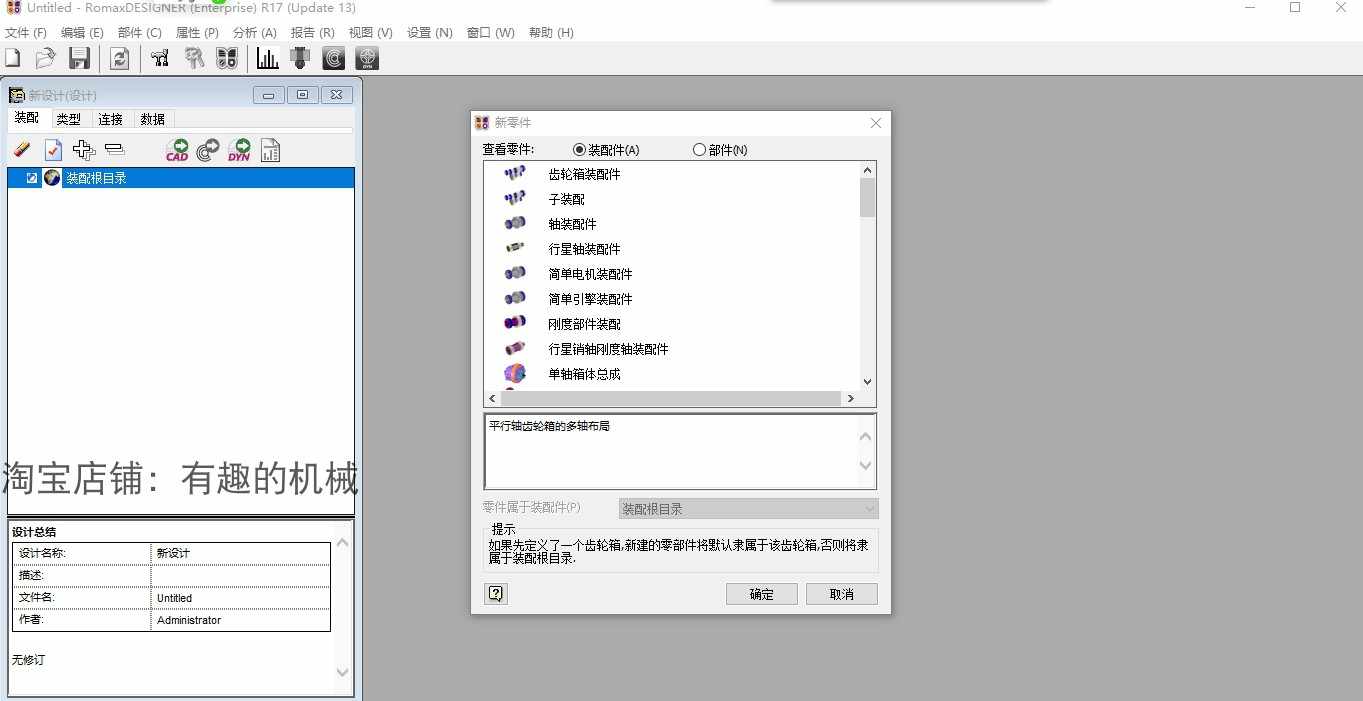Open the 窗口 (W) menu
The width and height of the screenshot is (1363, 701).
click(490, 32)
